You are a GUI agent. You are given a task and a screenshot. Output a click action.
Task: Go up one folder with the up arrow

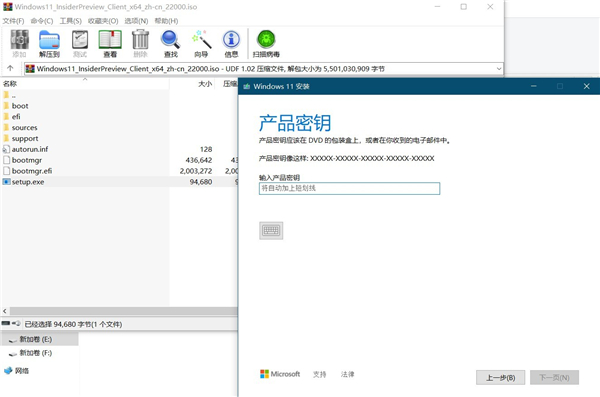[x=10, y=69]
